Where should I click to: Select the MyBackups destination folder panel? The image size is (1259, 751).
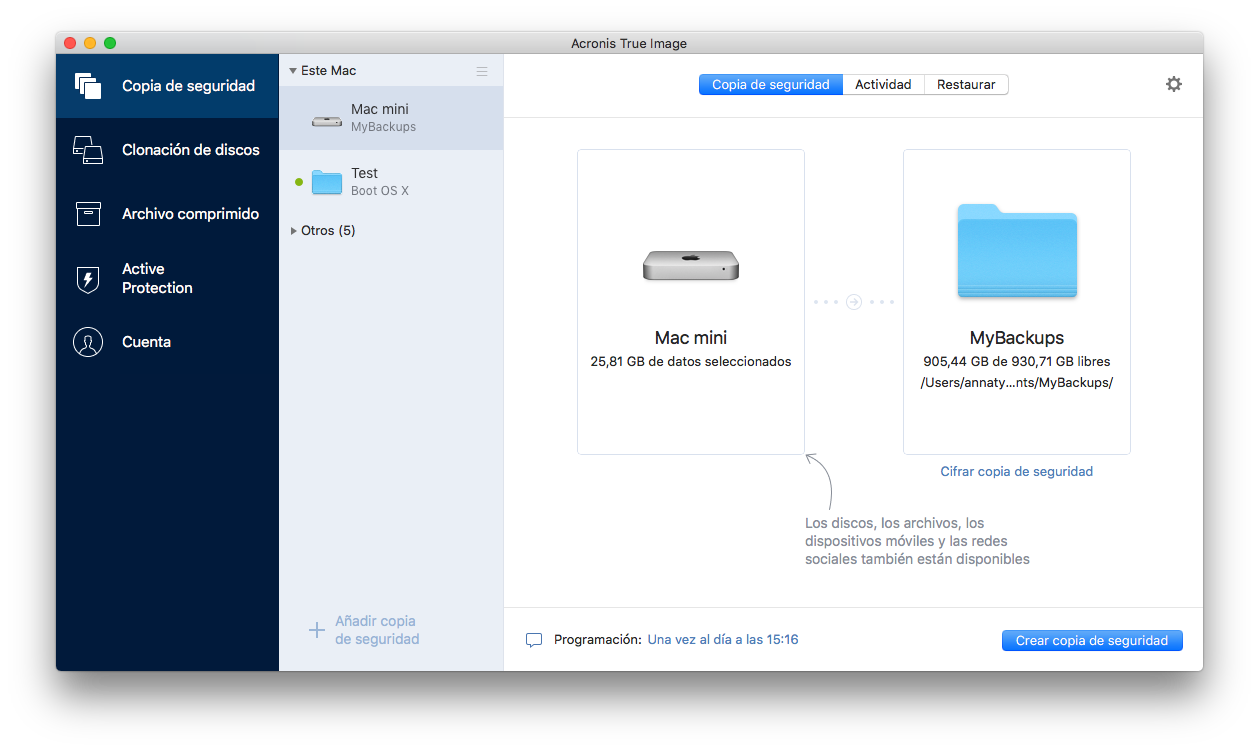pyautogui.click(x=1016, y=300)
